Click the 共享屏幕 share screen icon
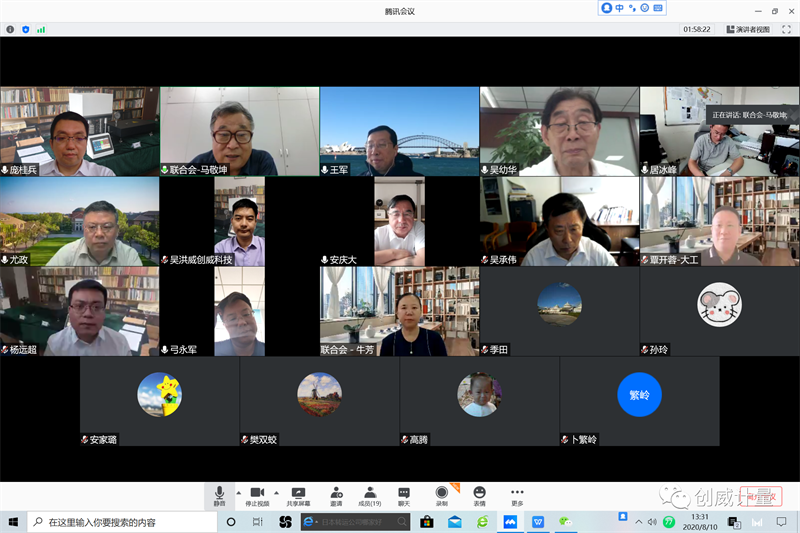Viewport: 800px width, 533px height. pos(298,494)
